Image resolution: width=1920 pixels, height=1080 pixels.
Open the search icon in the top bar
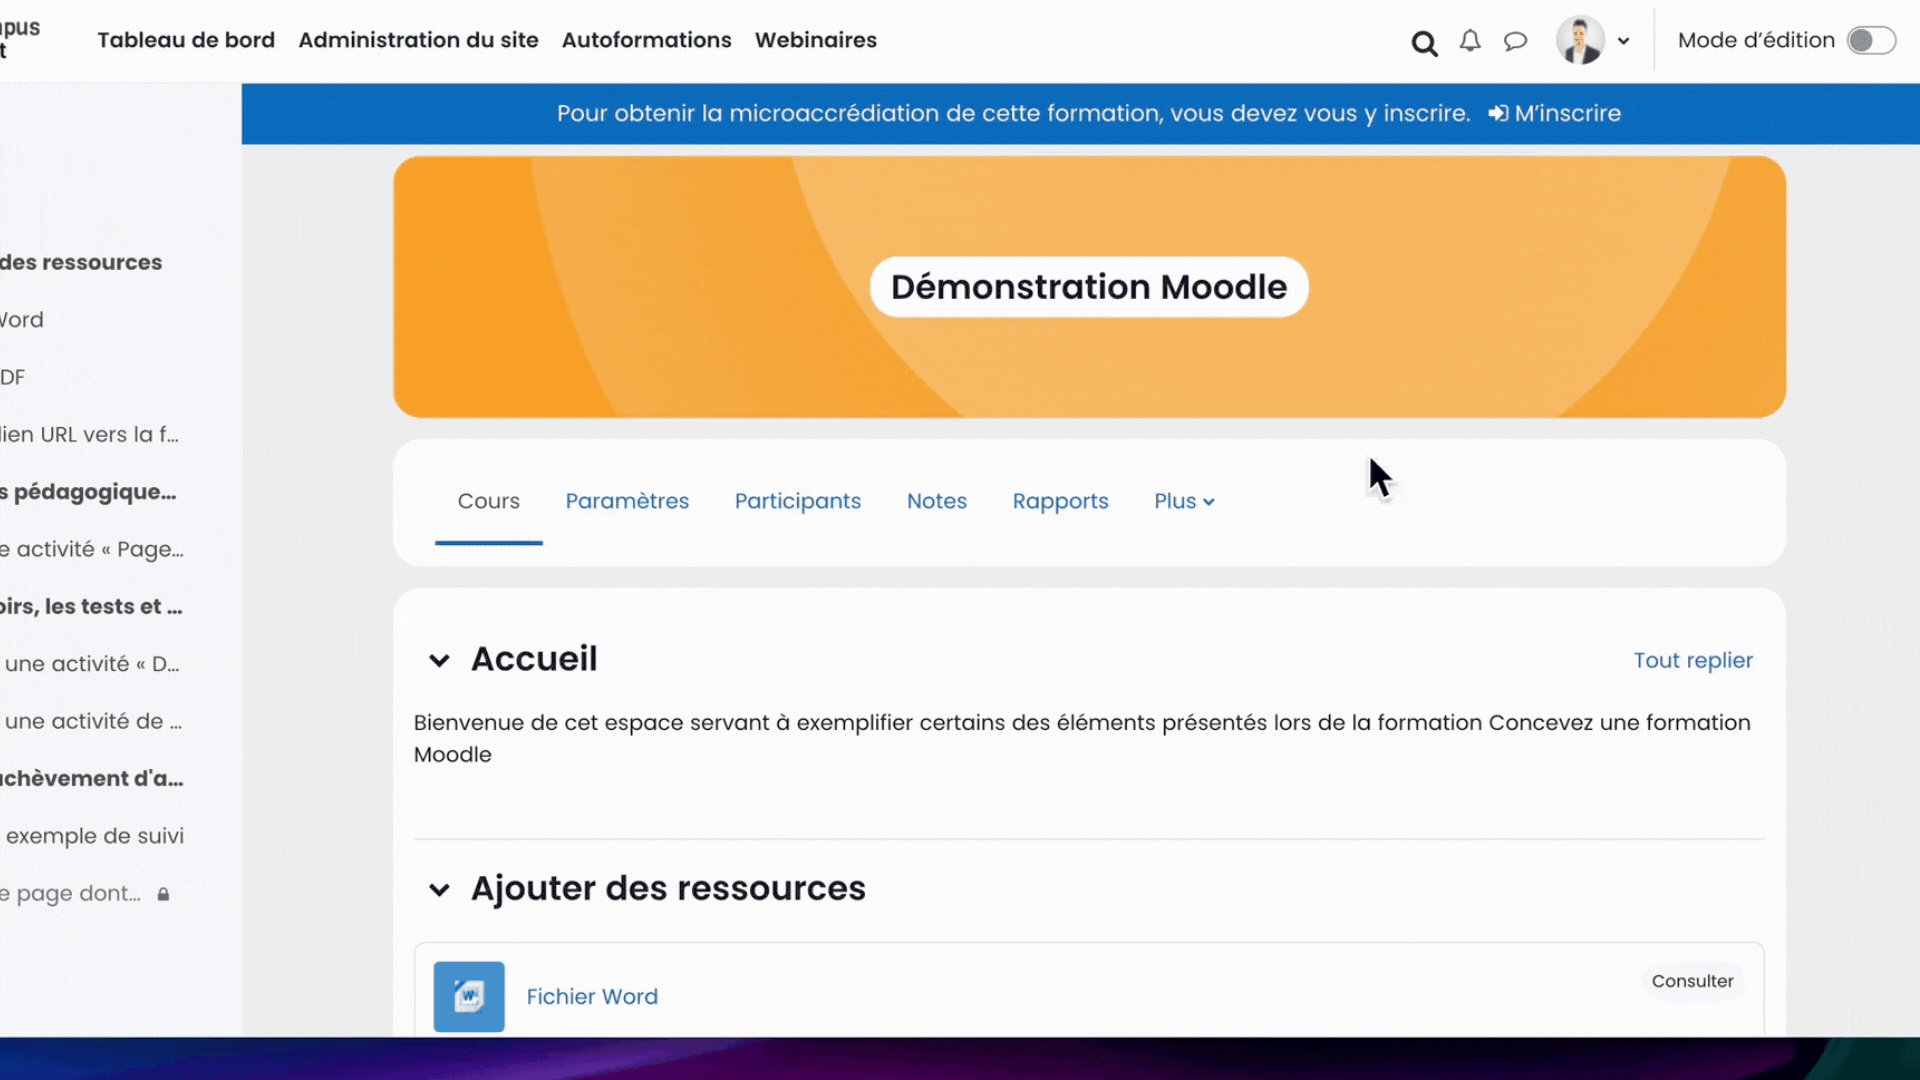pos(1424,41)
